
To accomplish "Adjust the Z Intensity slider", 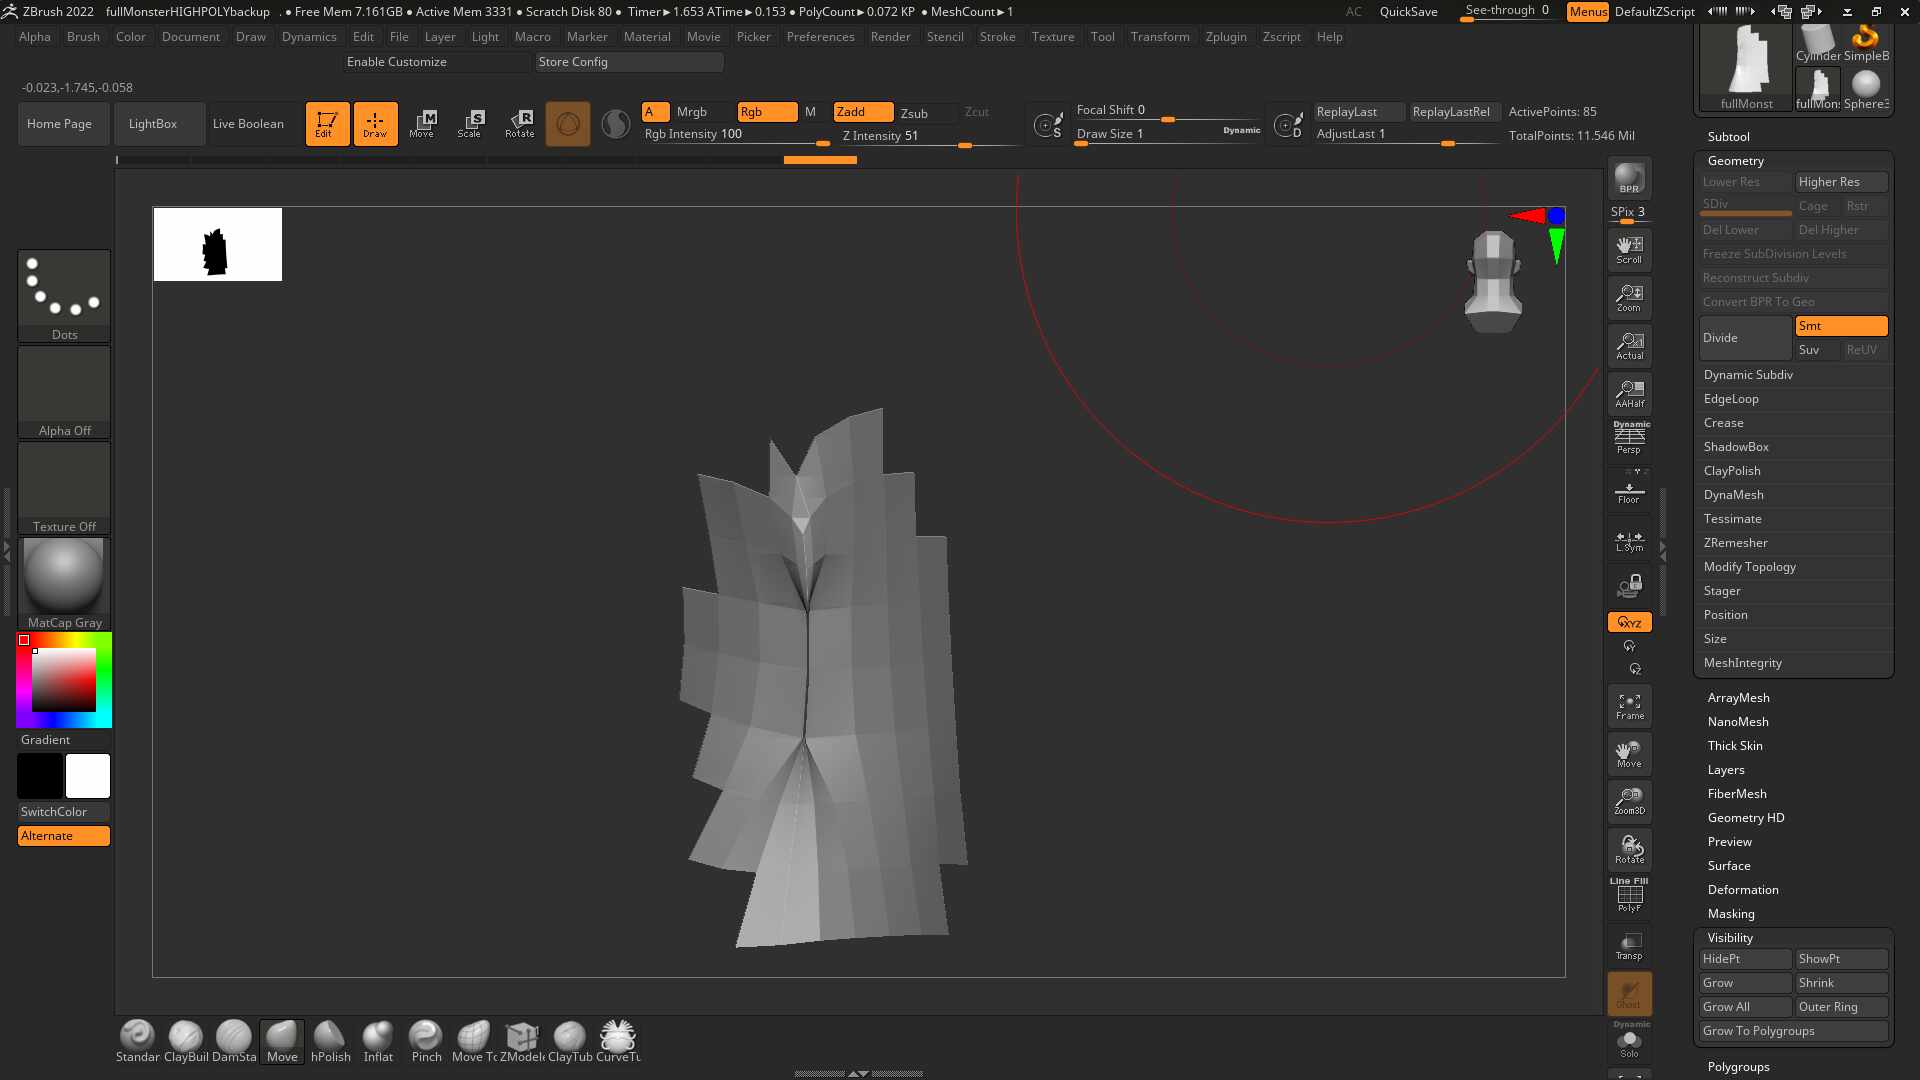I will pyautogui.click(x=927, y=136).
